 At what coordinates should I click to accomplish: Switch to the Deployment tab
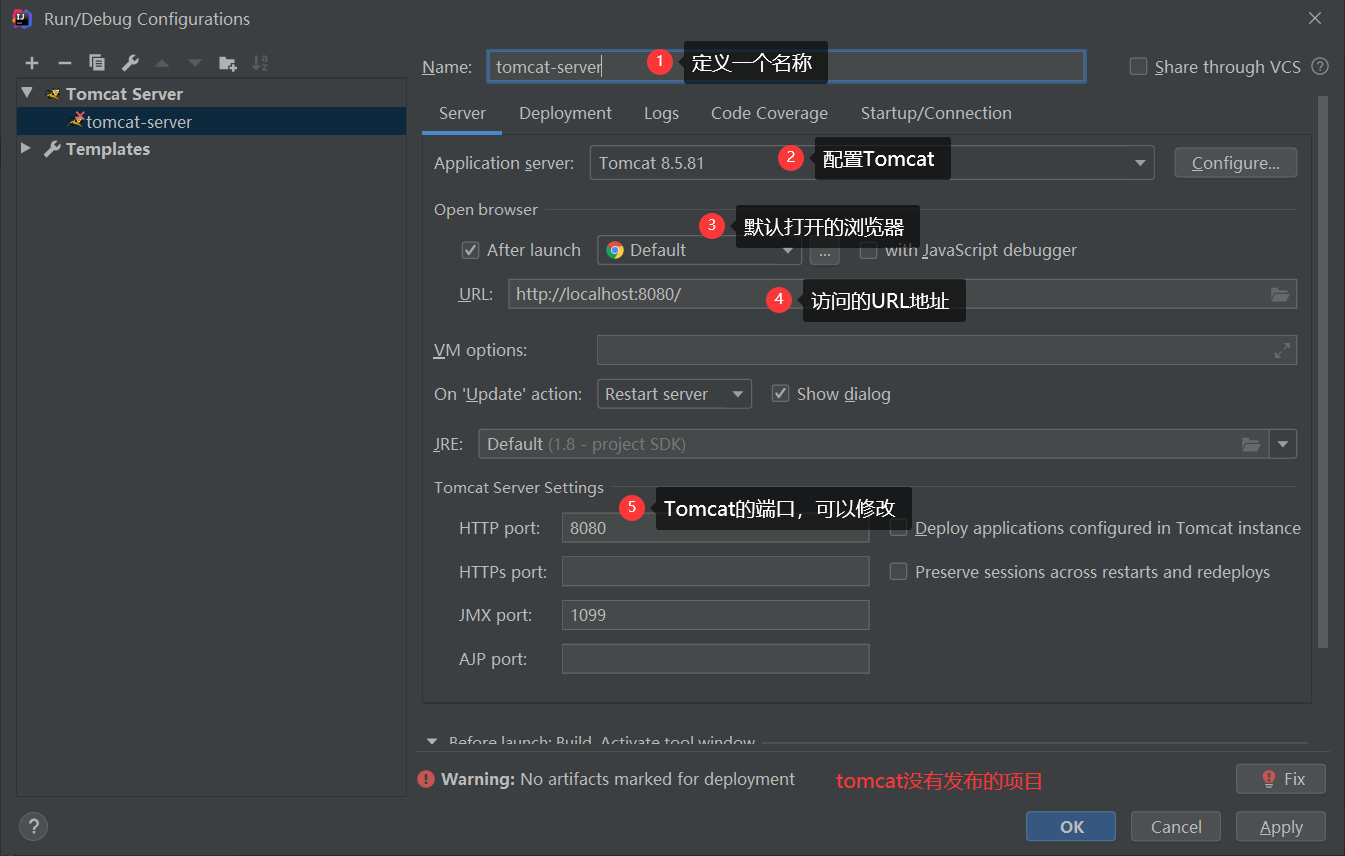point(565,113)
